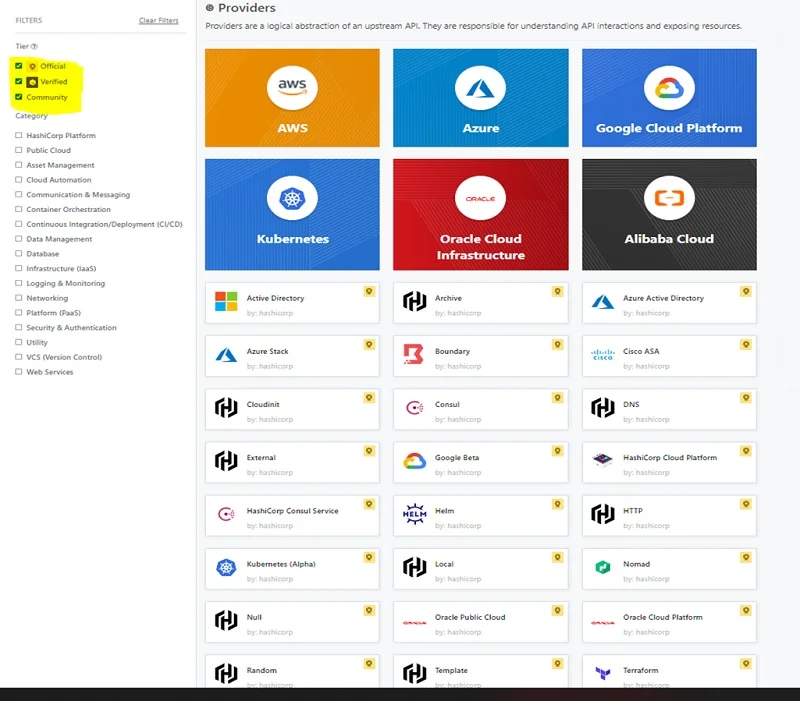This screenshot has height=701, width=800.
Task: Click the Azure logo beside Azure Stack
Action: pyautogui.click(x=226, y=355)
